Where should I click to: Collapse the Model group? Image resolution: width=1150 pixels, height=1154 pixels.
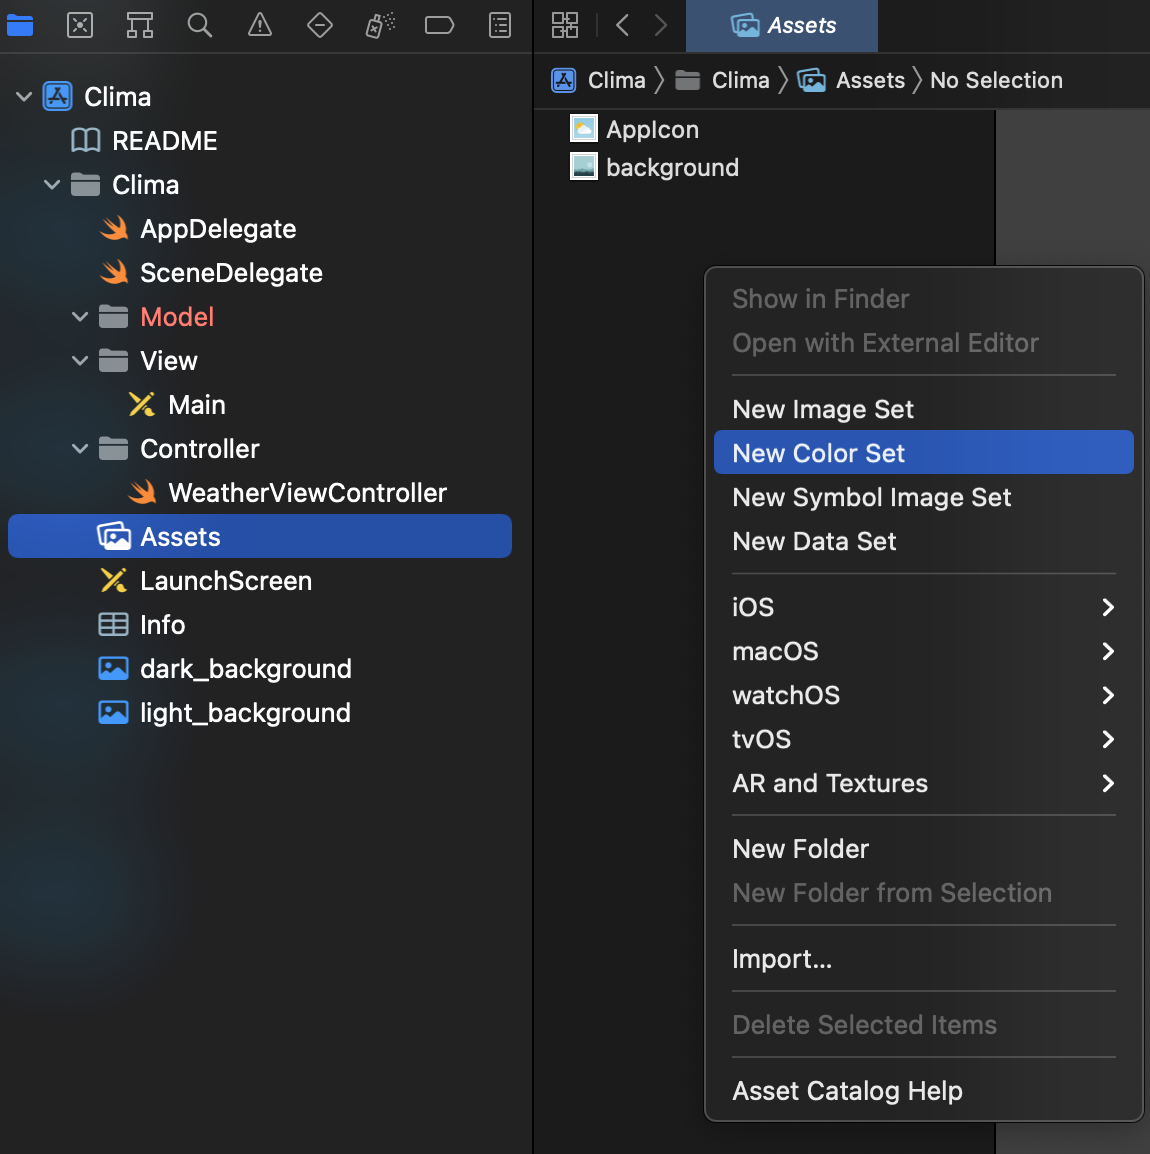coord(80,317)
